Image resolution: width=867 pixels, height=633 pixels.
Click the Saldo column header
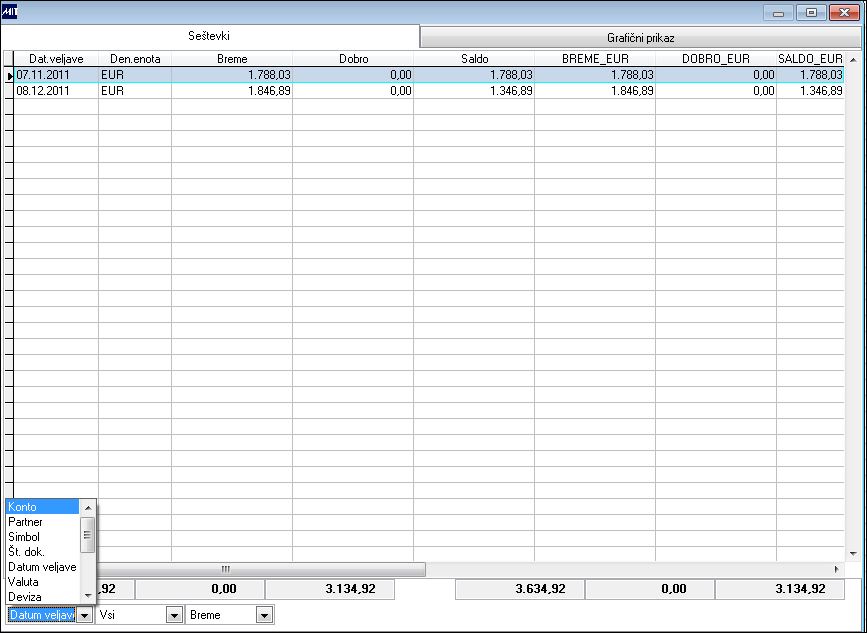tap(474, 59)
